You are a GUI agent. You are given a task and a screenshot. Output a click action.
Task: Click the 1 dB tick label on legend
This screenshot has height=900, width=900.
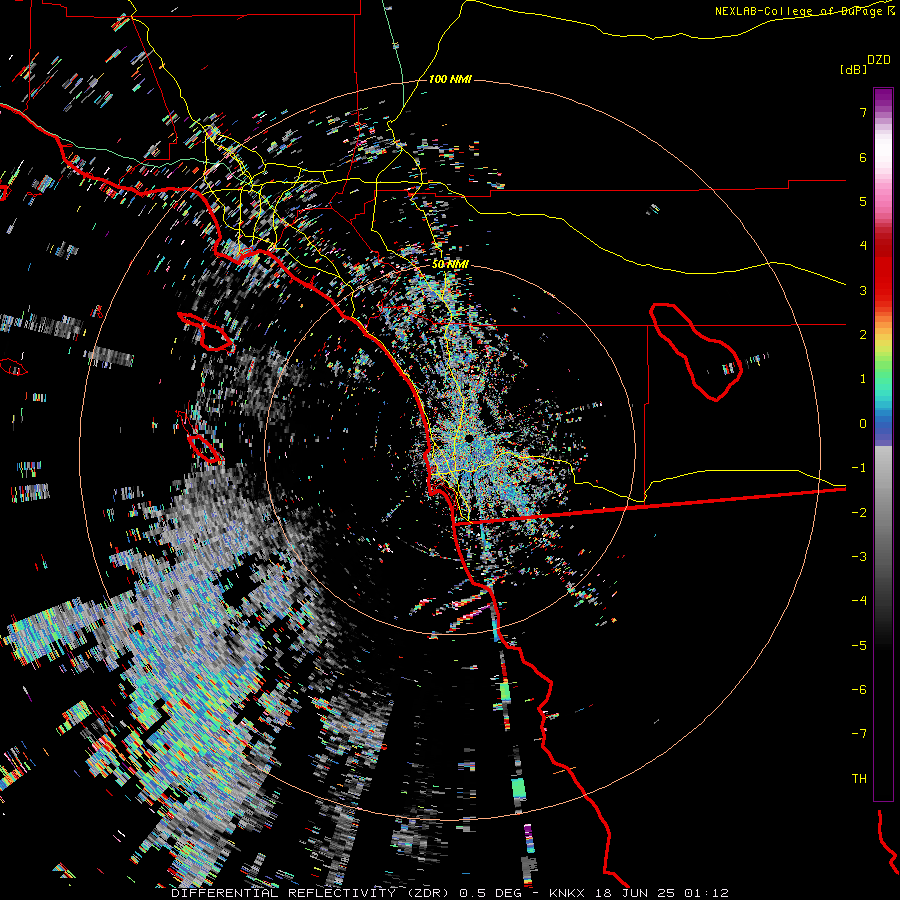tap(863, 379)
